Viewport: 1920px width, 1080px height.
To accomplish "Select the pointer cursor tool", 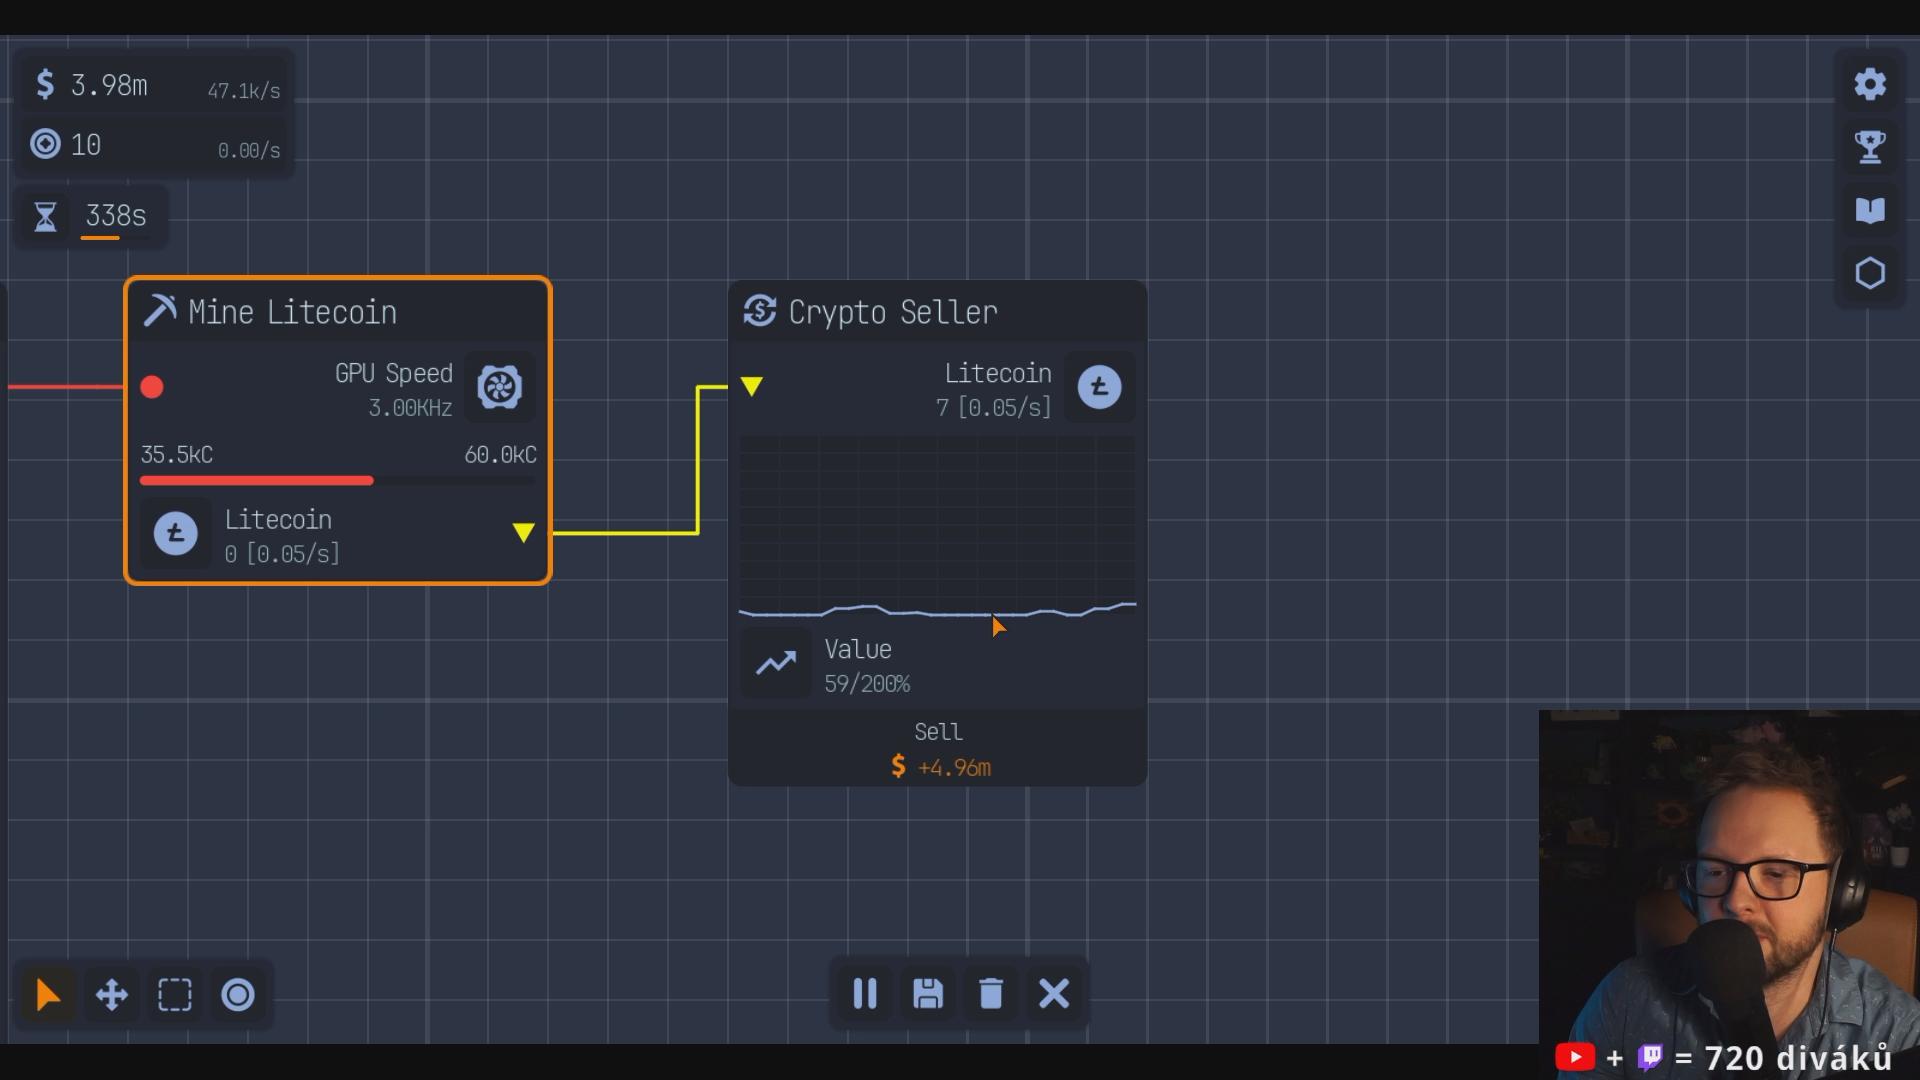I will tap(47, 995).
